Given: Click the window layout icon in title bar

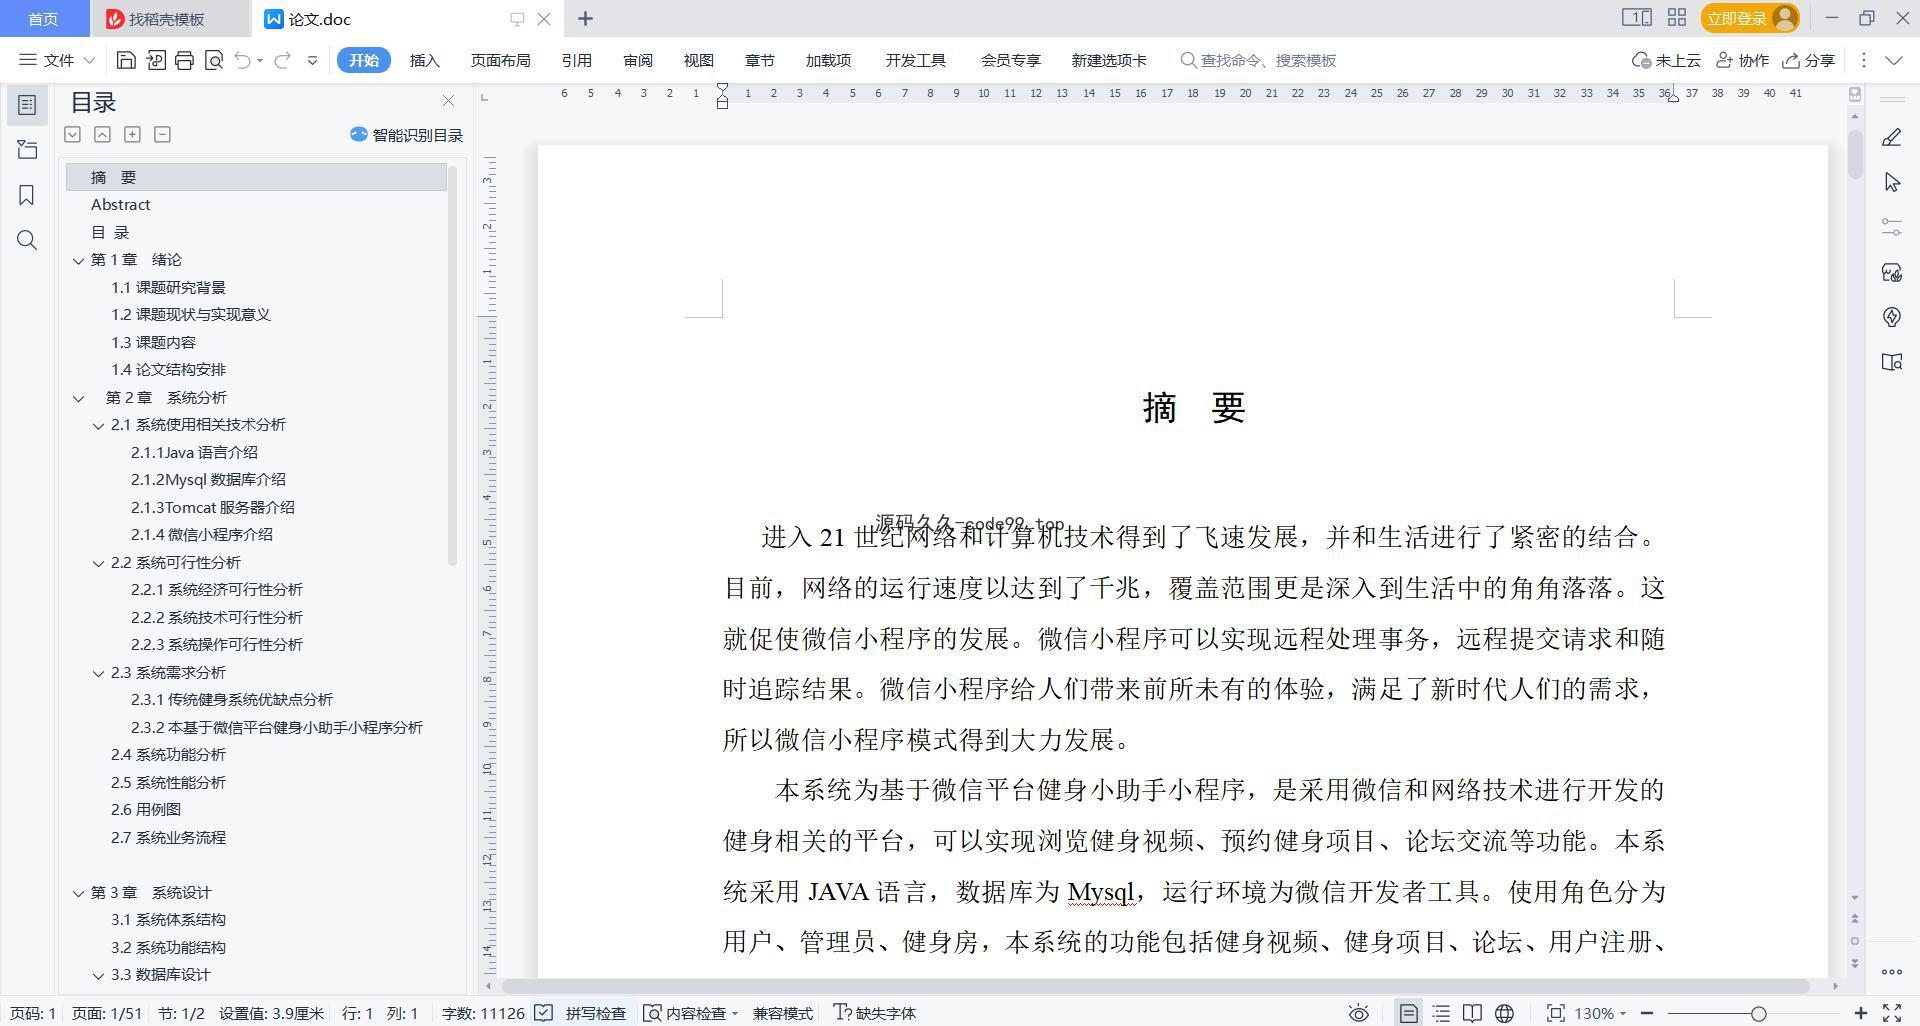Looking at the screenshot, I should coord(1636,18).
